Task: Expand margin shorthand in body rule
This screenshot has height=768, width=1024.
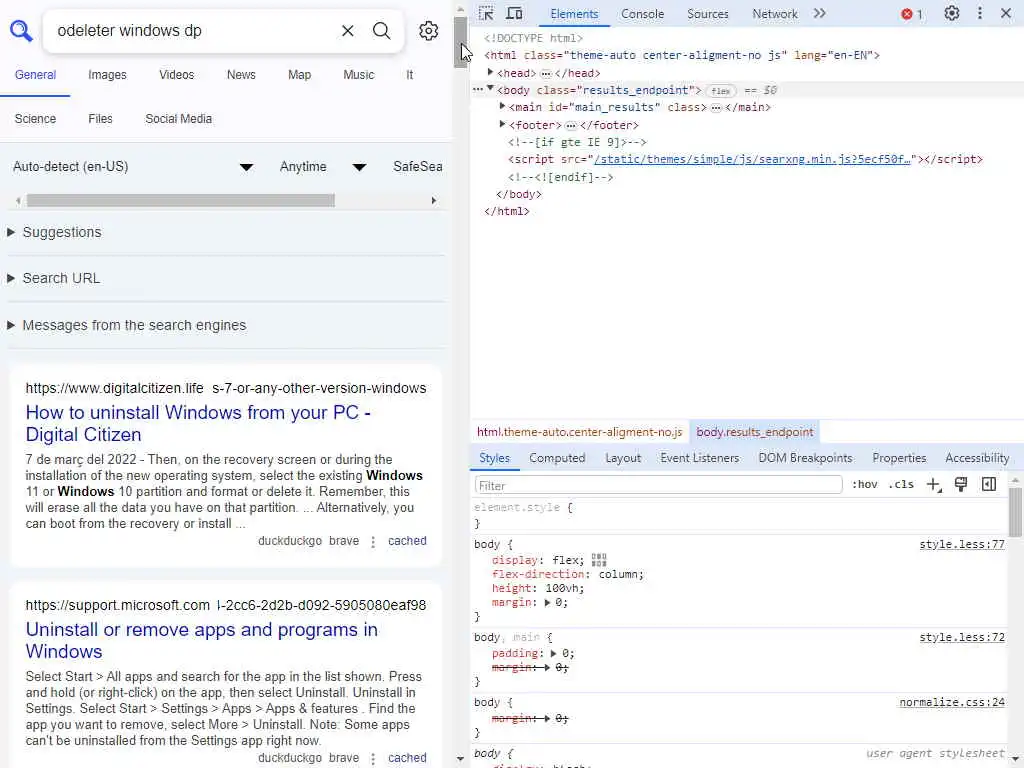Action: (x=547, y=603)
